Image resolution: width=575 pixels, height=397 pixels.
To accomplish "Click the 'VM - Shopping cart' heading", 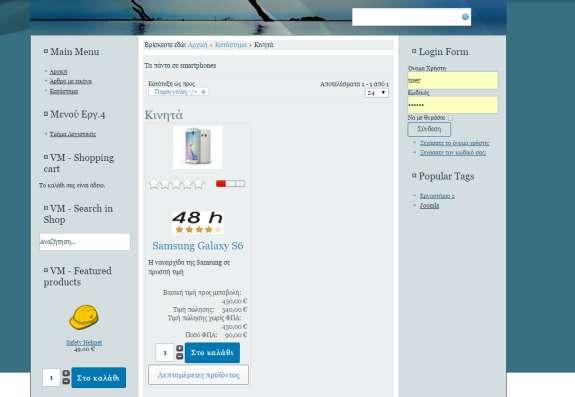I will [x=79, y=163].
